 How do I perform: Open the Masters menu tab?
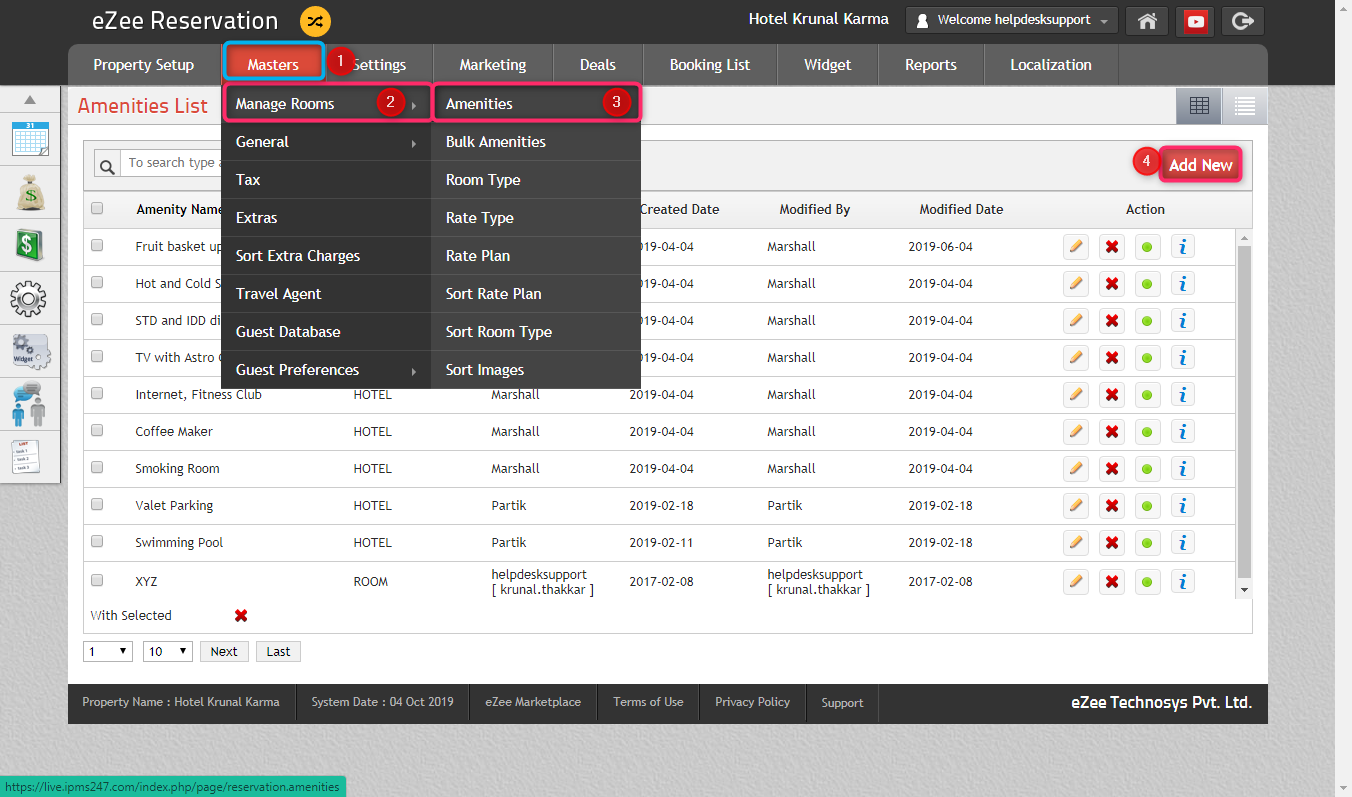(x=273, y=64)
